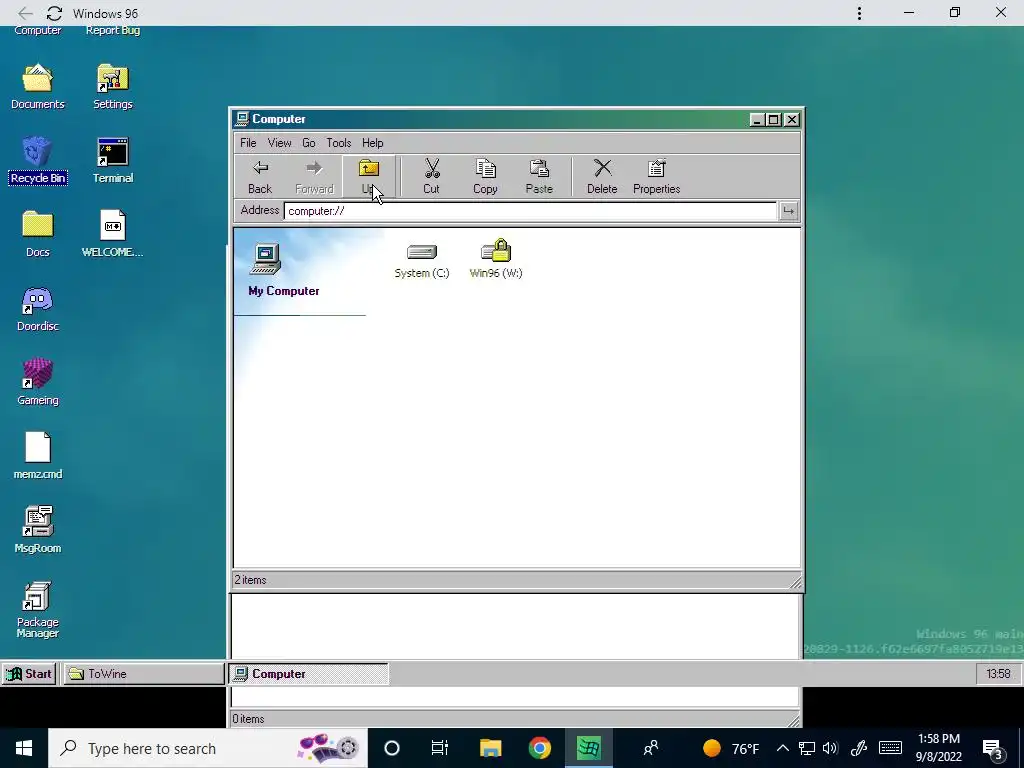Select the System (C:) drive

[x=422, y=261]
